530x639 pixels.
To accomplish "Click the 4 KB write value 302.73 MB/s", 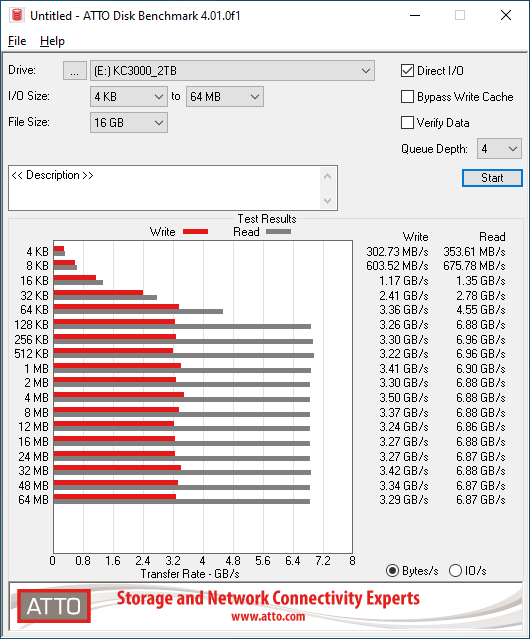I will pyautogui.click(x=397, y=252).
